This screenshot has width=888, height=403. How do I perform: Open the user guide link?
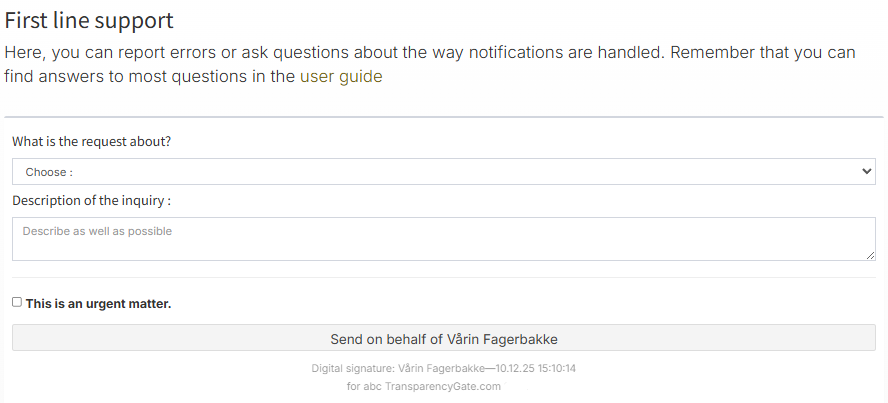coord(341,76)
